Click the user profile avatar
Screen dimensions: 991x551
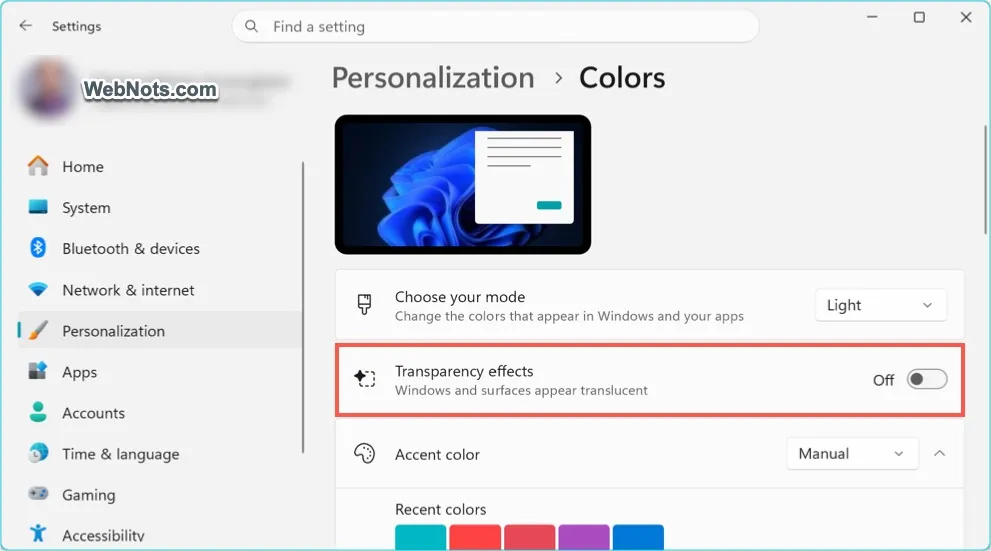pos(47,88)
